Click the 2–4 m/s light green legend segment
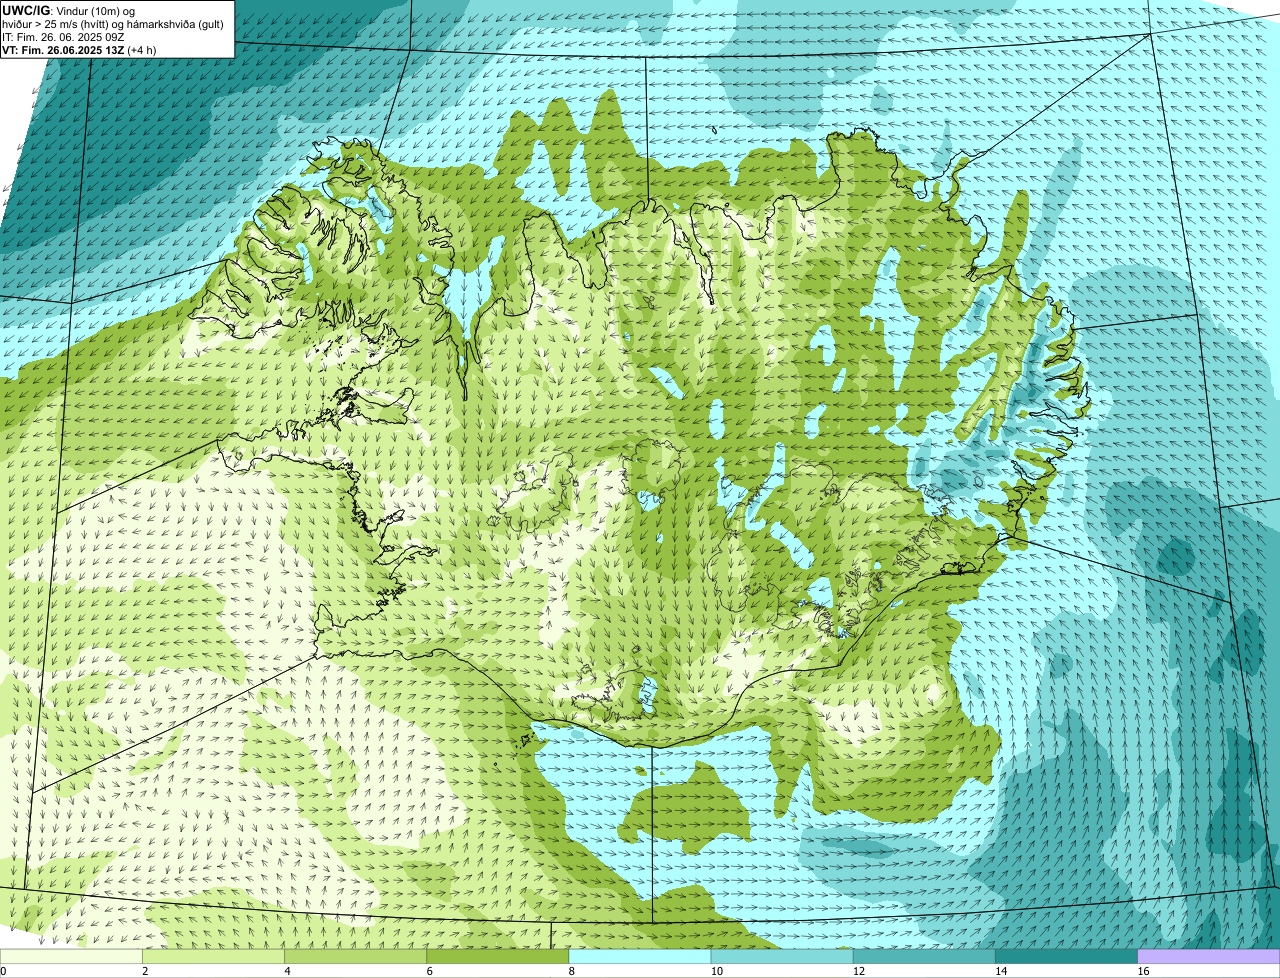 coord(213,957)
